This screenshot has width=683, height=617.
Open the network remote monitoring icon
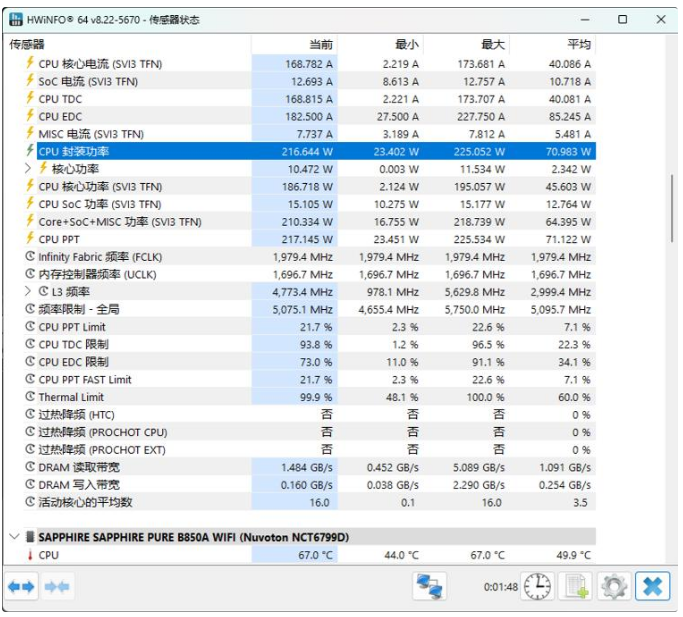(x=431, y=586)
